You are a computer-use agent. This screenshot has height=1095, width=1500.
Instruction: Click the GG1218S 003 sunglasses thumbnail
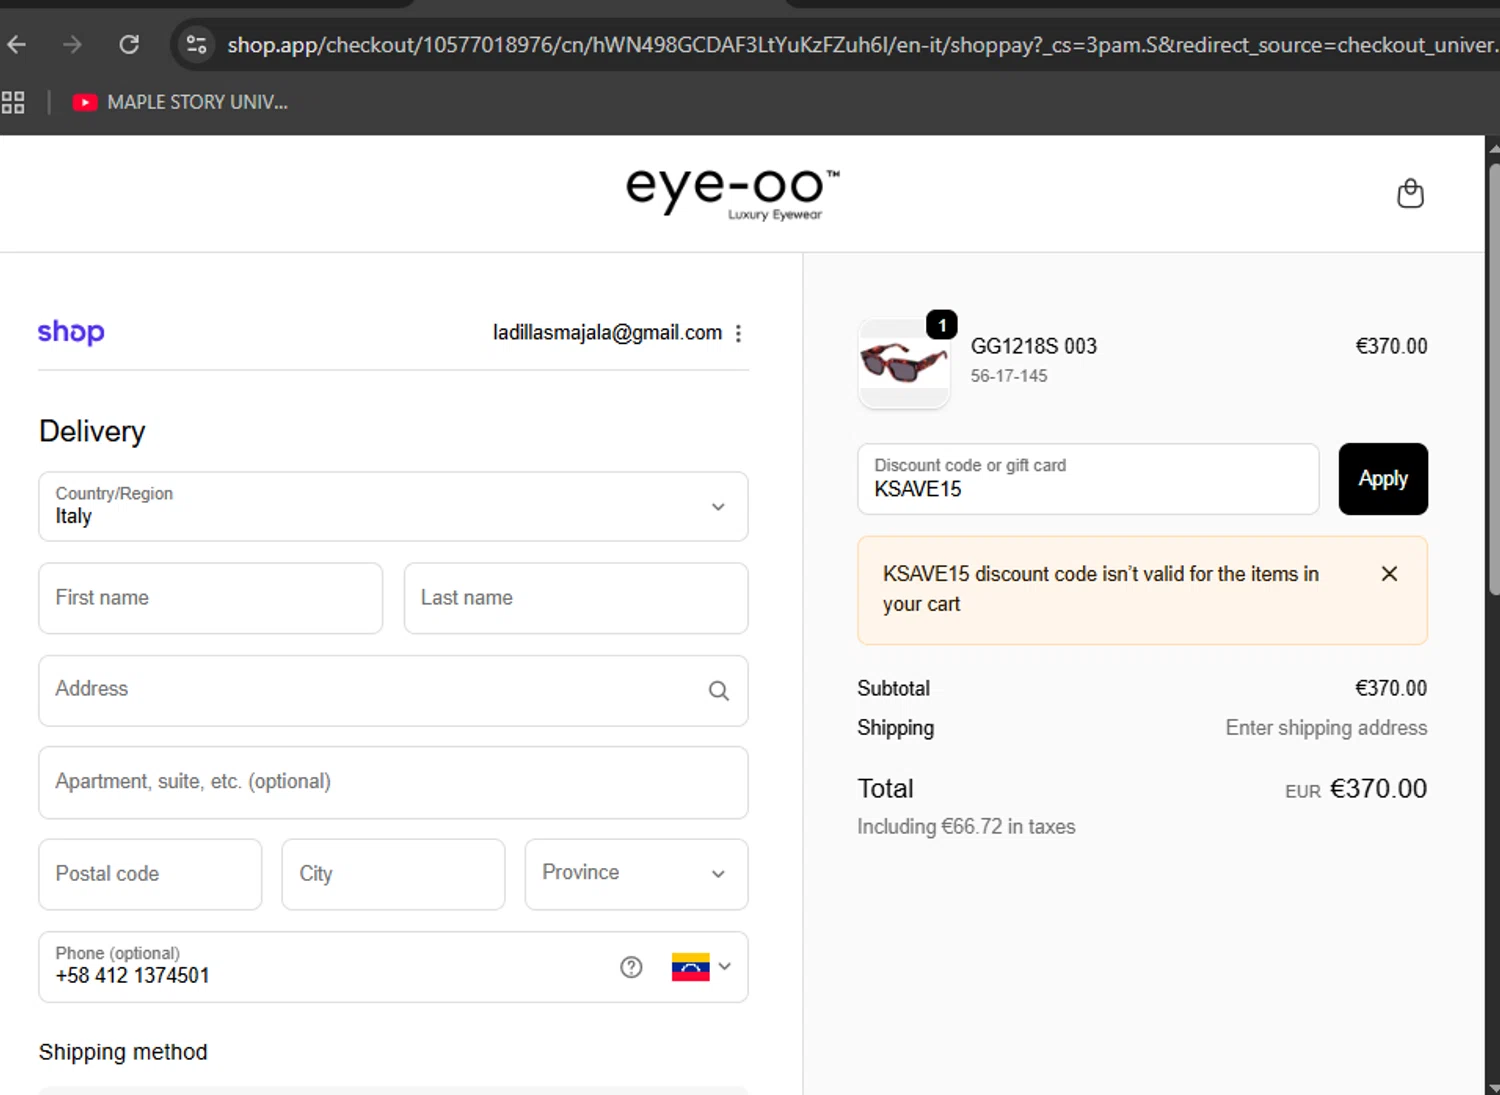pos(904,363)
